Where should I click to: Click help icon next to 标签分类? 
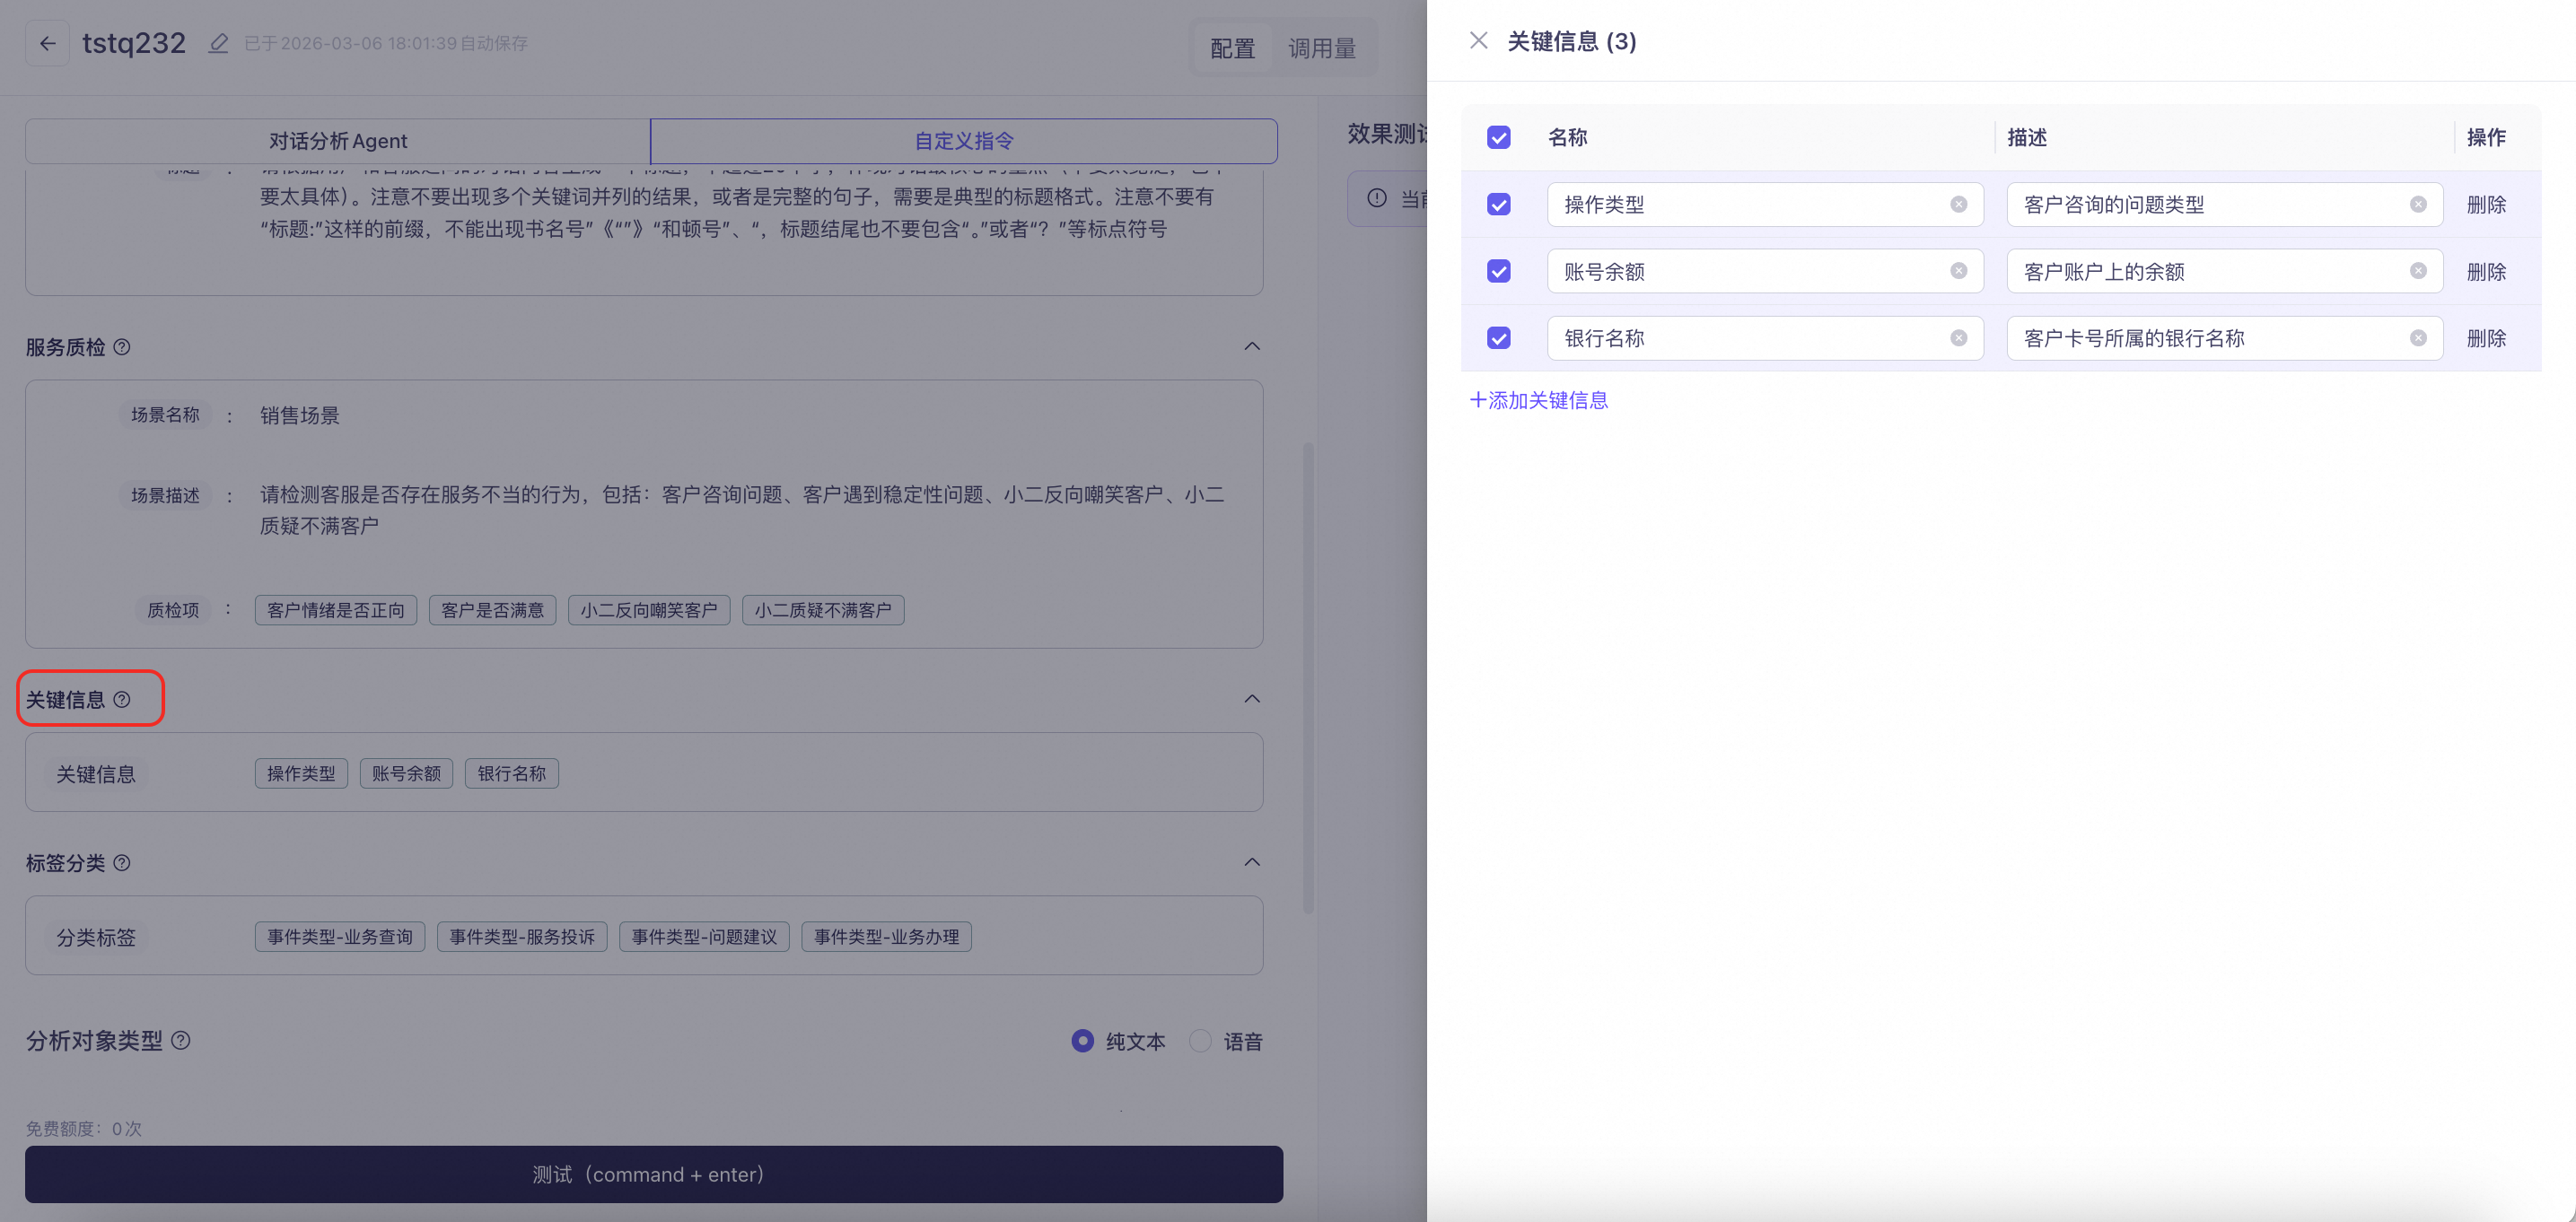click(x=122, y=863)
